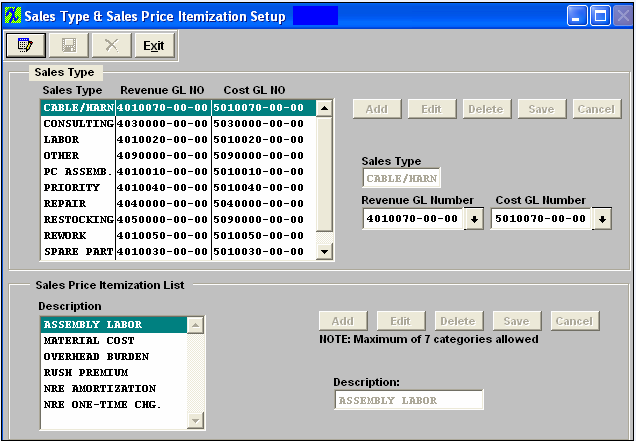Viewport: 636px width, 441px height.
Task: Click the edit record toolbar icon
Action: click(26, 45)
